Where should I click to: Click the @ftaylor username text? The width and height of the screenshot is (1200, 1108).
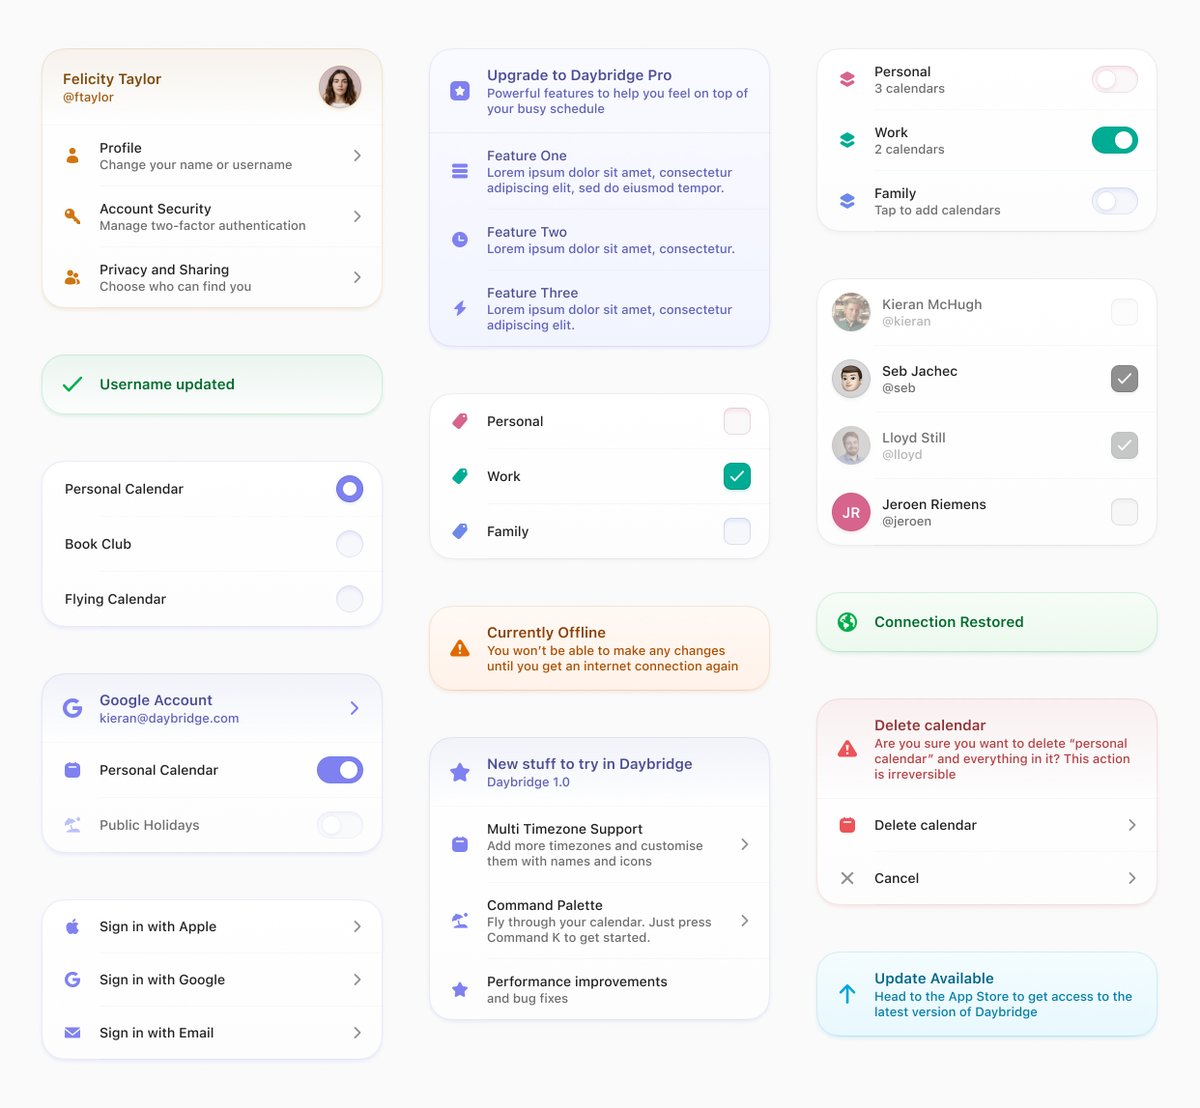[88, 97]
